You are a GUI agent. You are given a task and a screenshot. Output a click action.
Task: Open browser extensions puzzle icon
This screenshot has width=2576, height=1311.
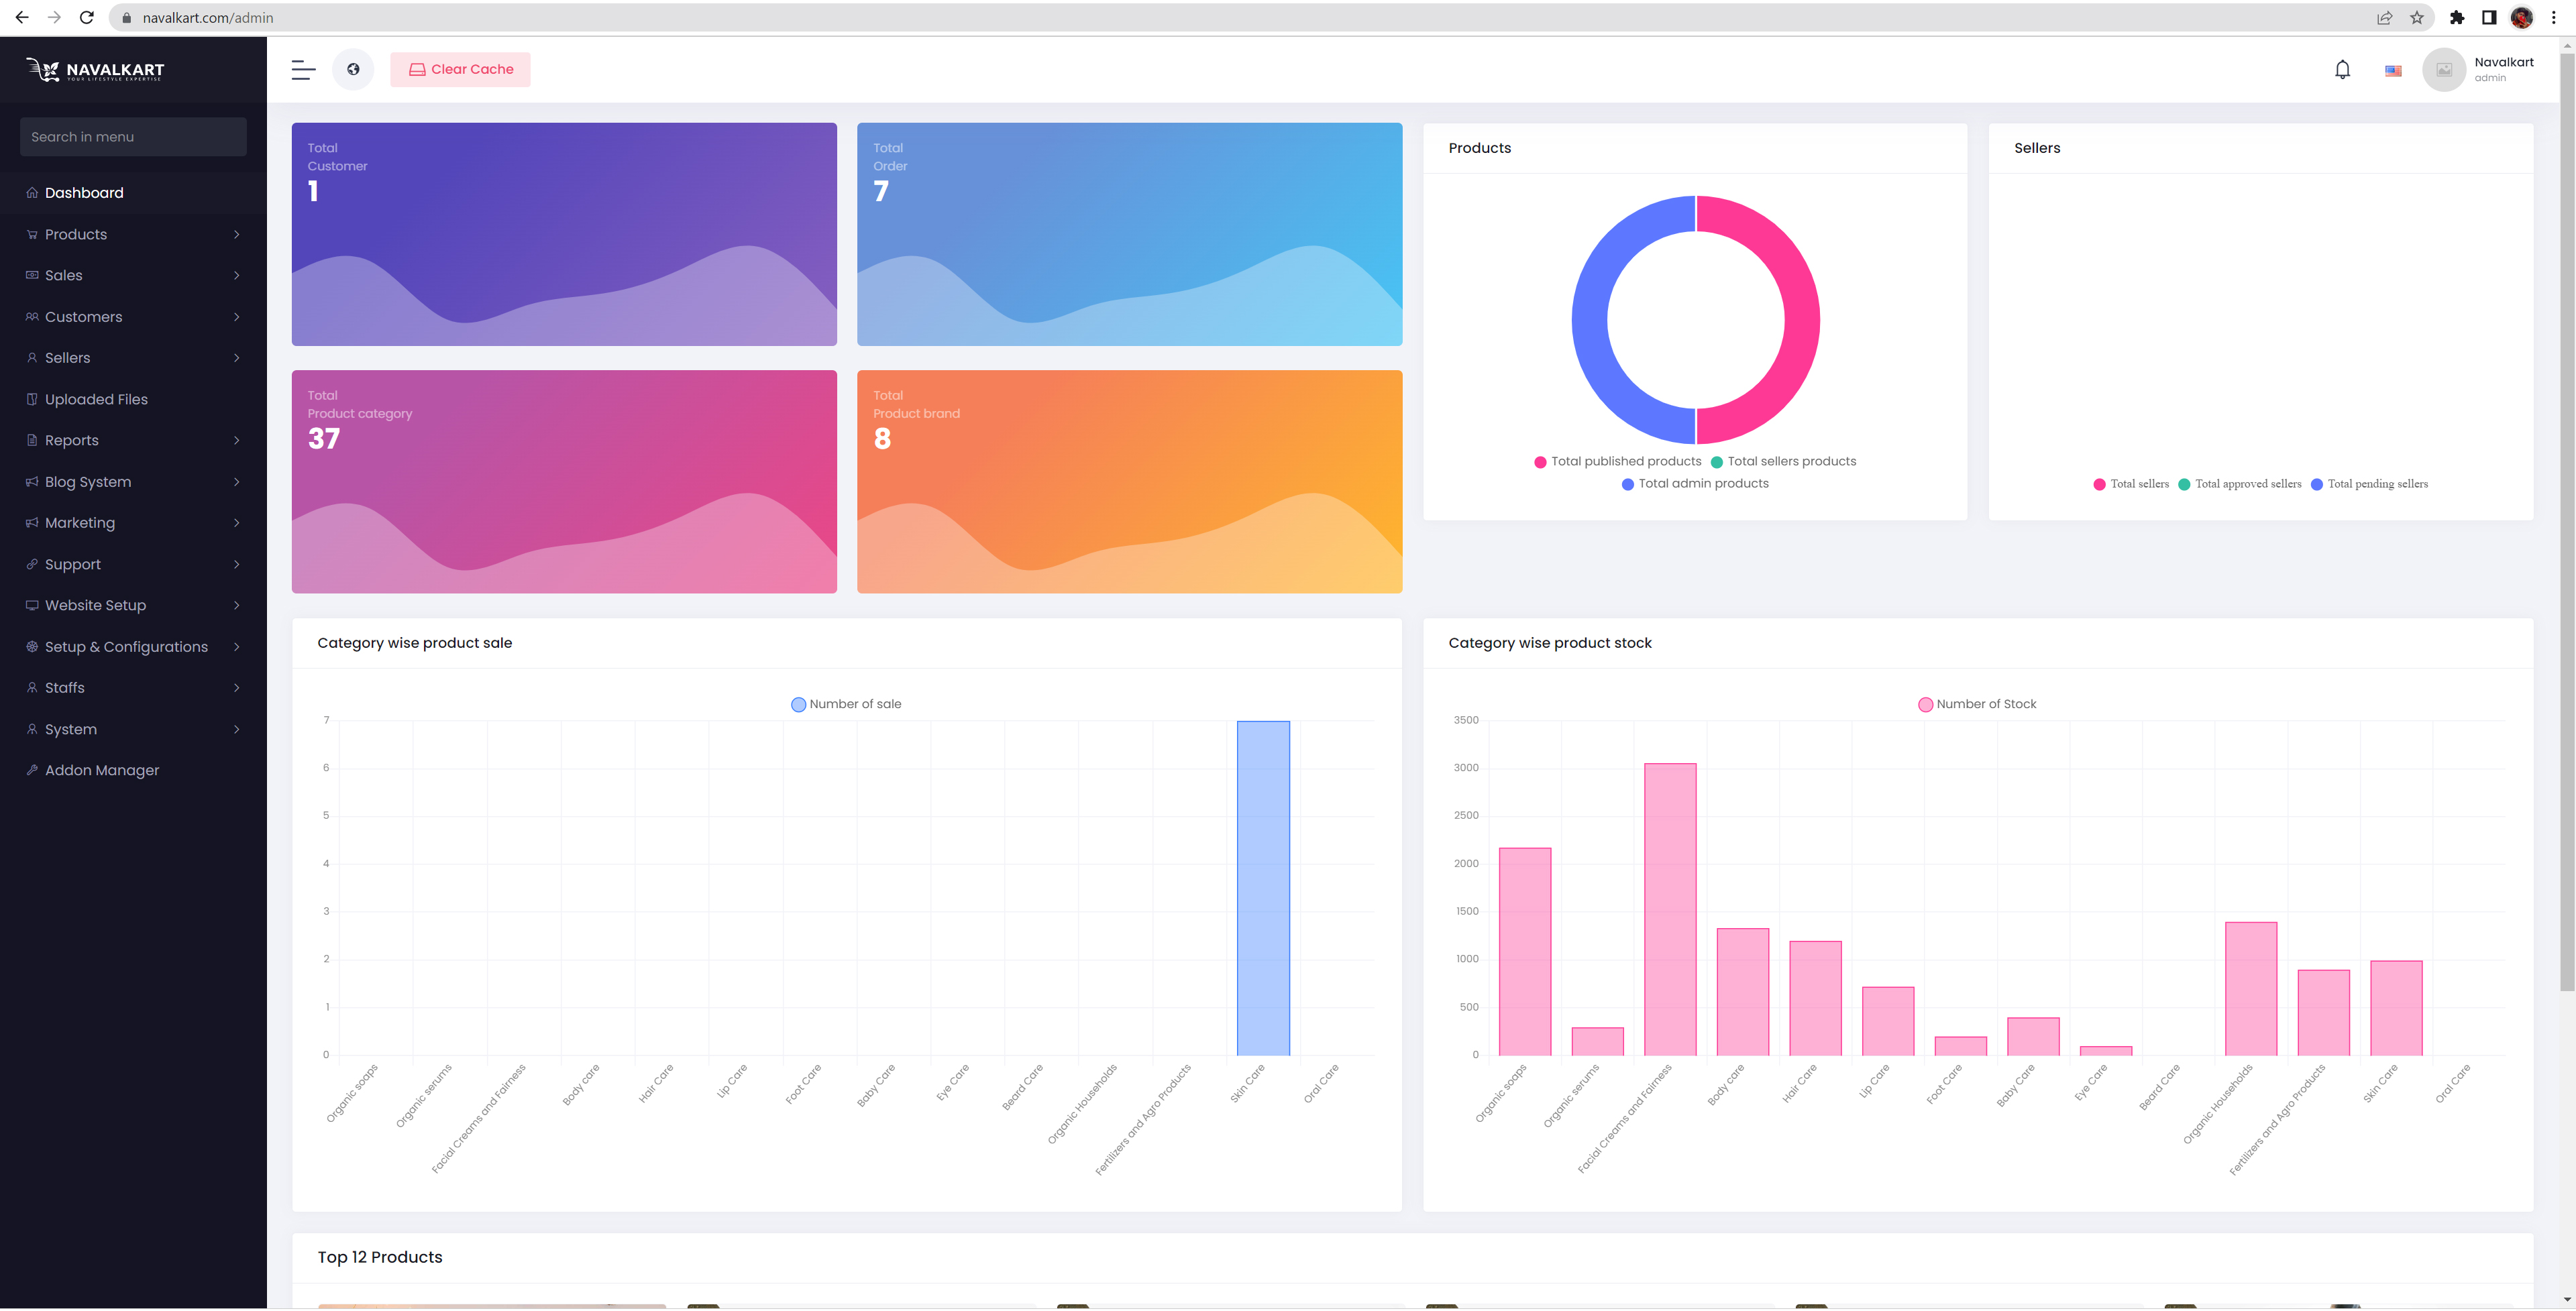[2456, 18]
